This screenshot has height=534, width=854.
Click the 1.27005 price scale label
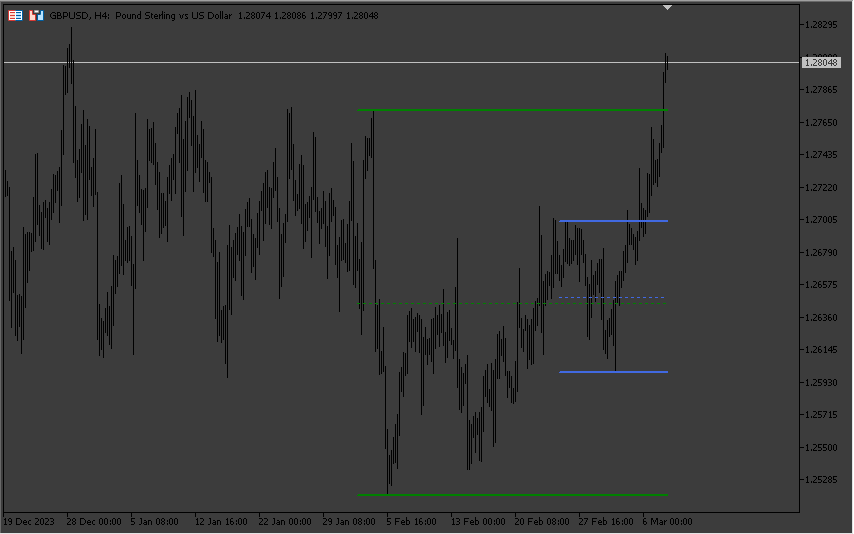pos(821,220)
